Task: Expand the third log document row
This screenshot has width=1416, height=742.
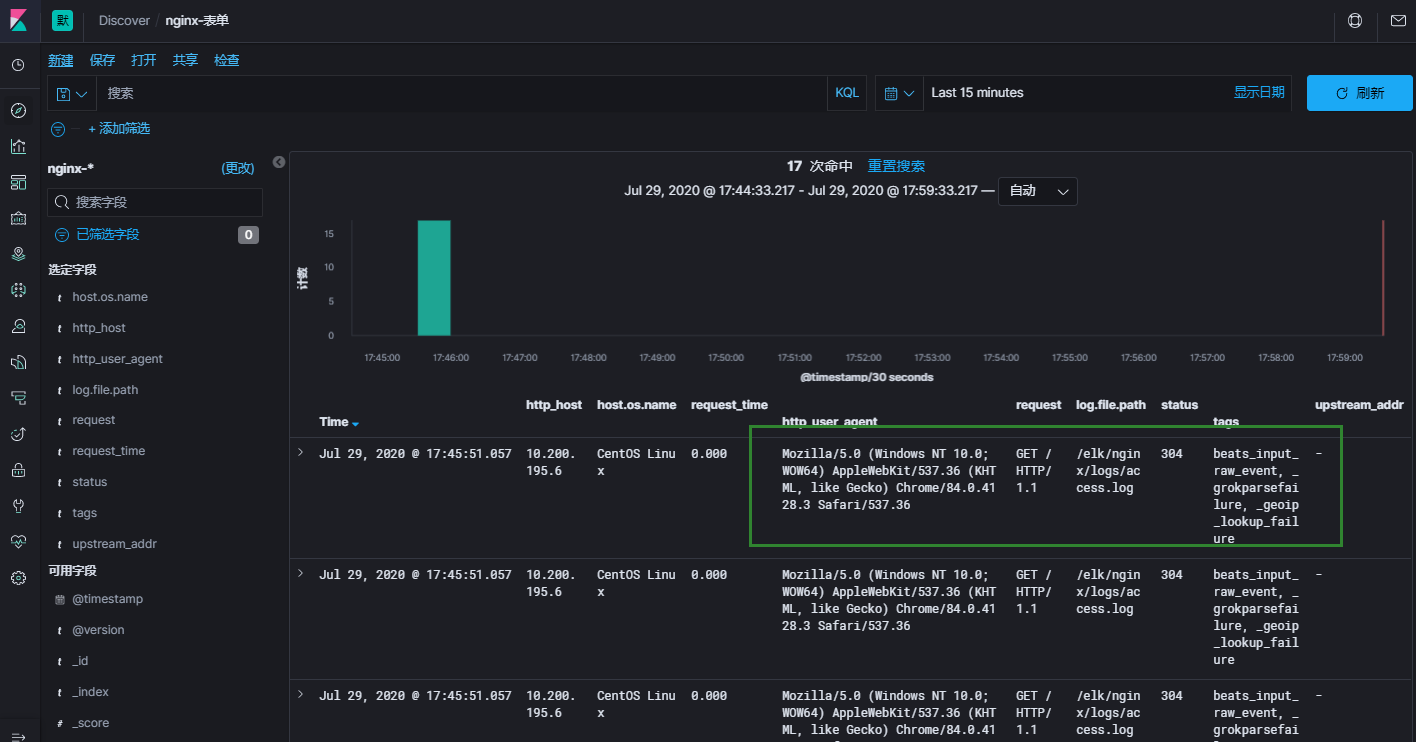Action: point(300,696)
